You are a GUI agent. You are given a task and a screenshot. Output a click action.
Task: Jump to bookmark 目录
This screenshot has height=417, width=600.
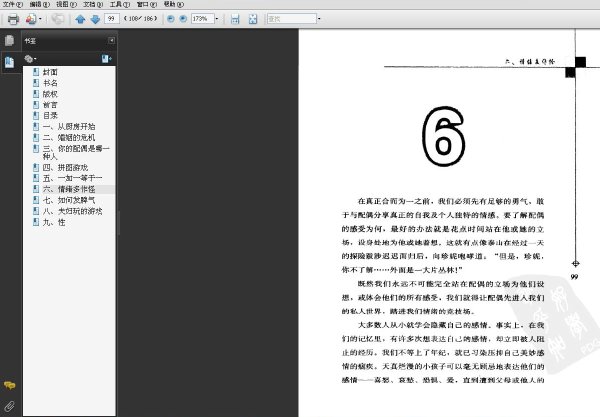pos(50,116)
